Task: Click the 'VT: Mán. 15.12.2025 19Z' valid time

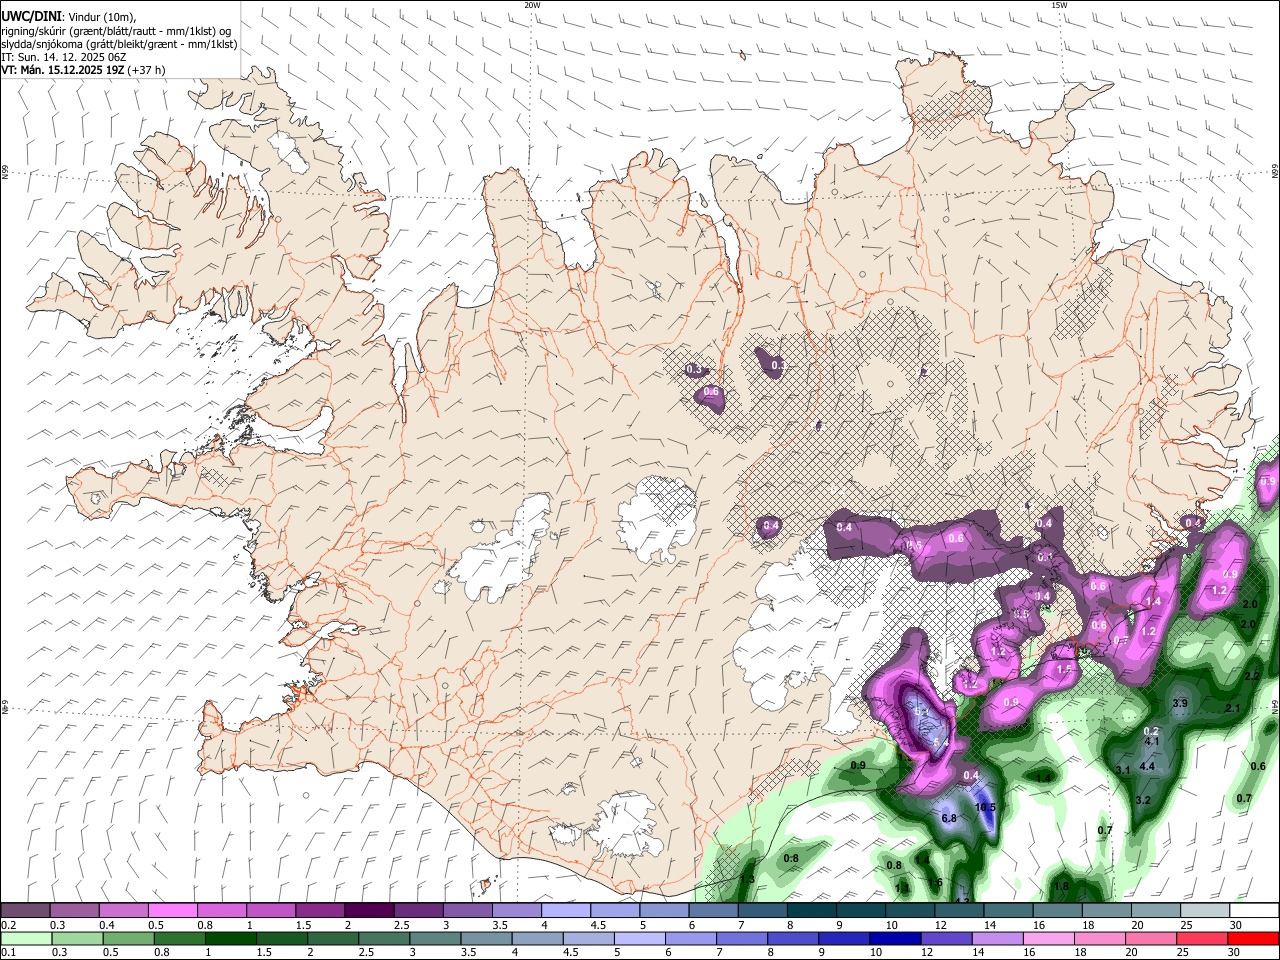Action: pos(63,70)
